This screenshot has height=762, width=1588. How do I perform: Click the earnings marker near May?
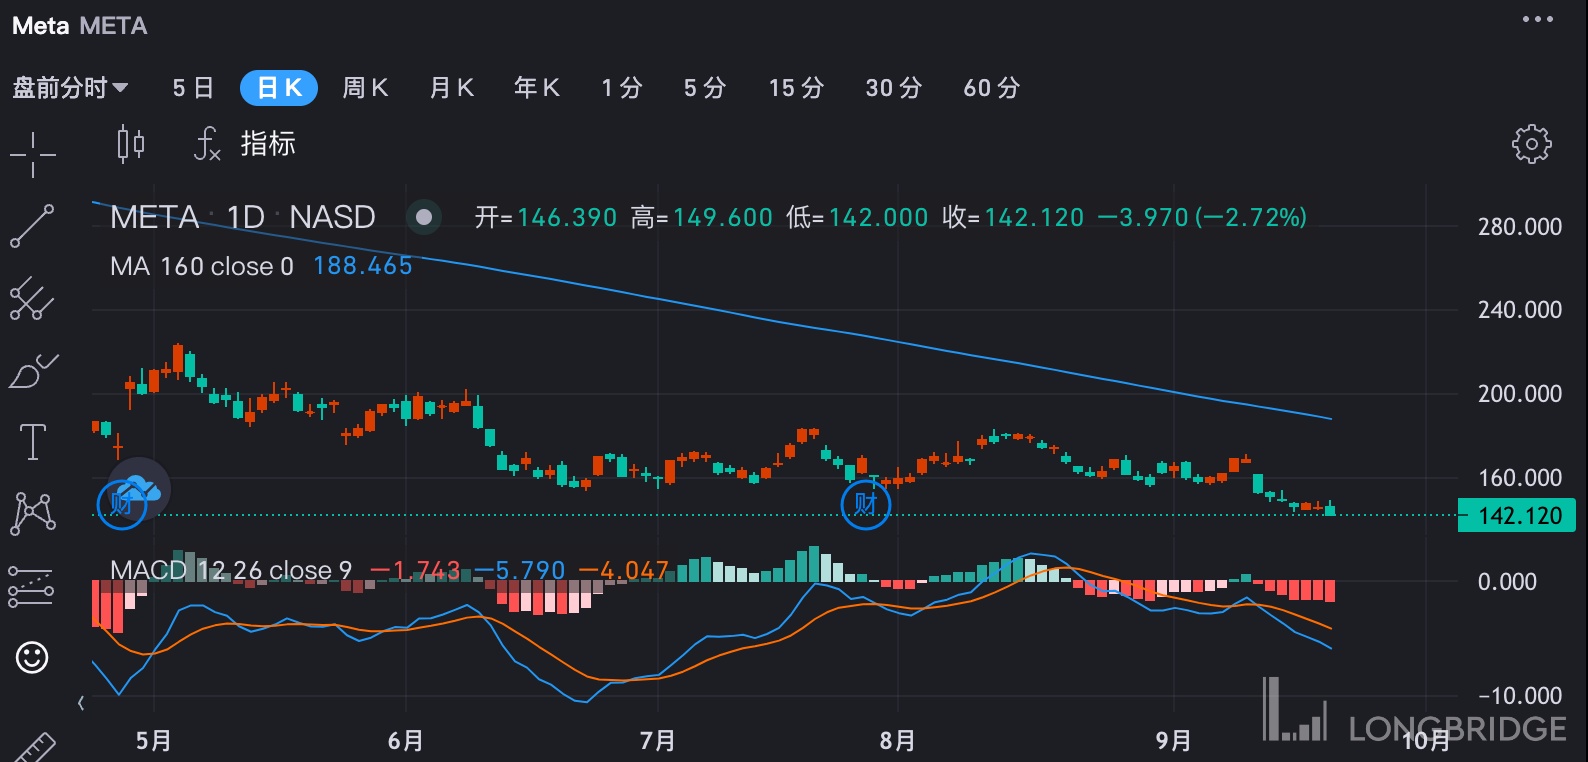[x=121, y=504]
